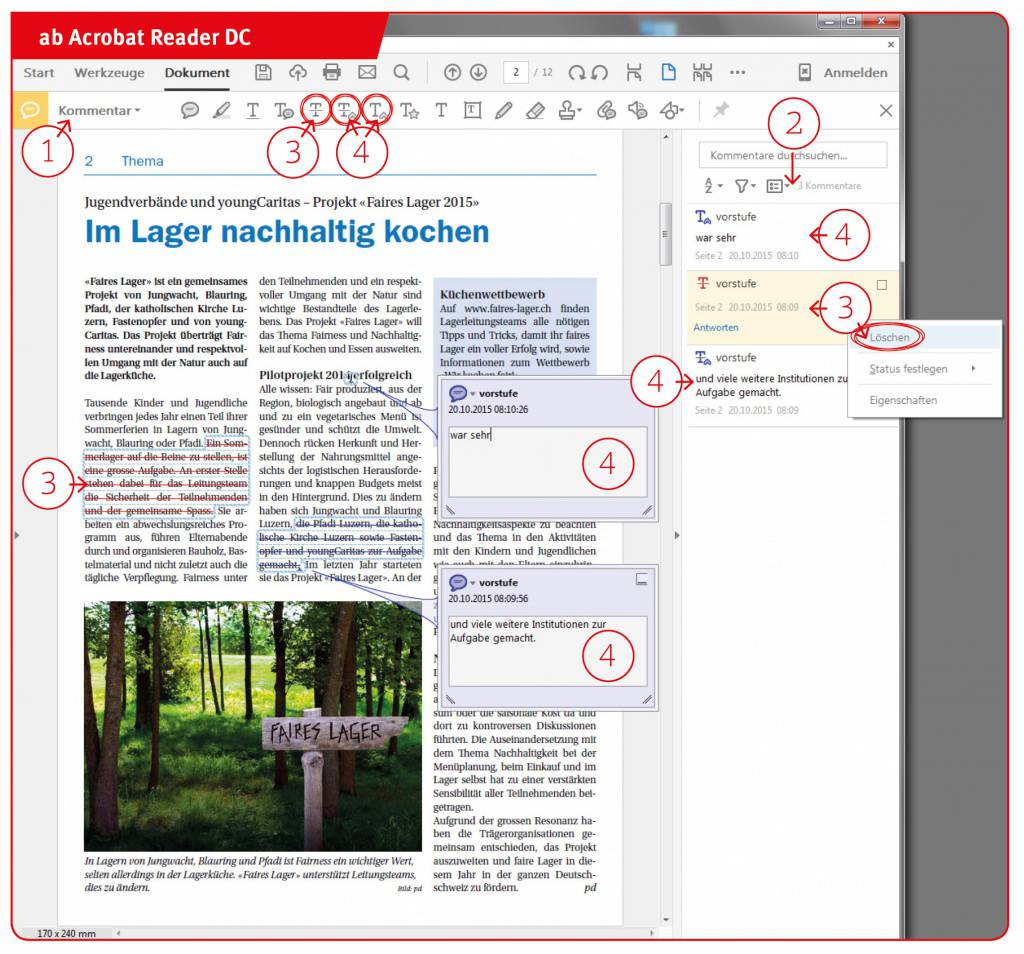
Task: Collapse the right comments panel arrow
Action: pyautogui.click(x=677, y=535)
